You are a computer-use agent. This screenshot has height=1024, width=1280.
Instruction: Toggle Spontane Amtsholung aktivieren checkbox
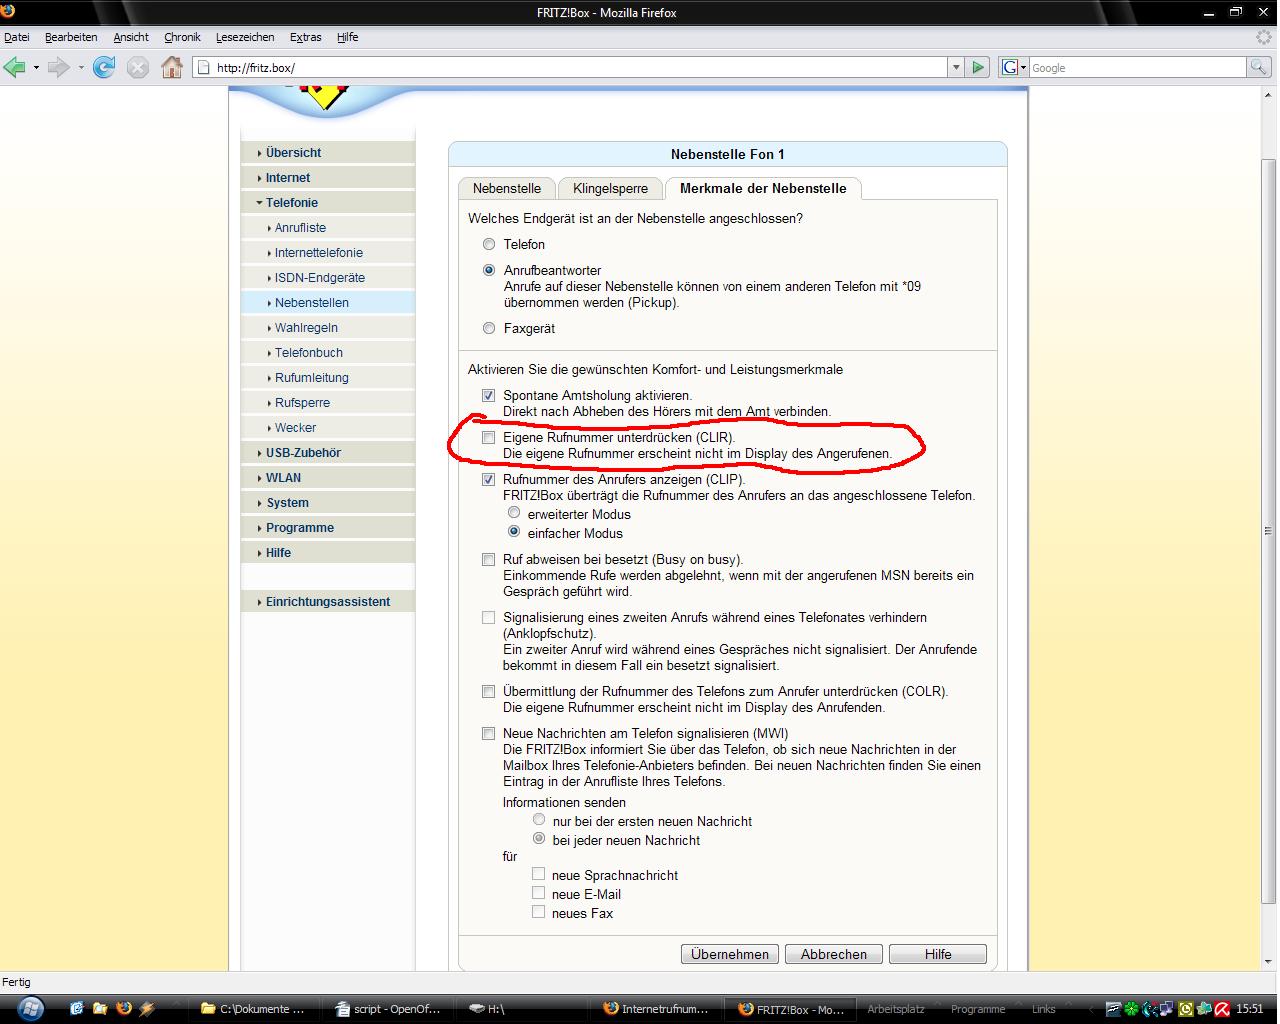tap(488, 396)
